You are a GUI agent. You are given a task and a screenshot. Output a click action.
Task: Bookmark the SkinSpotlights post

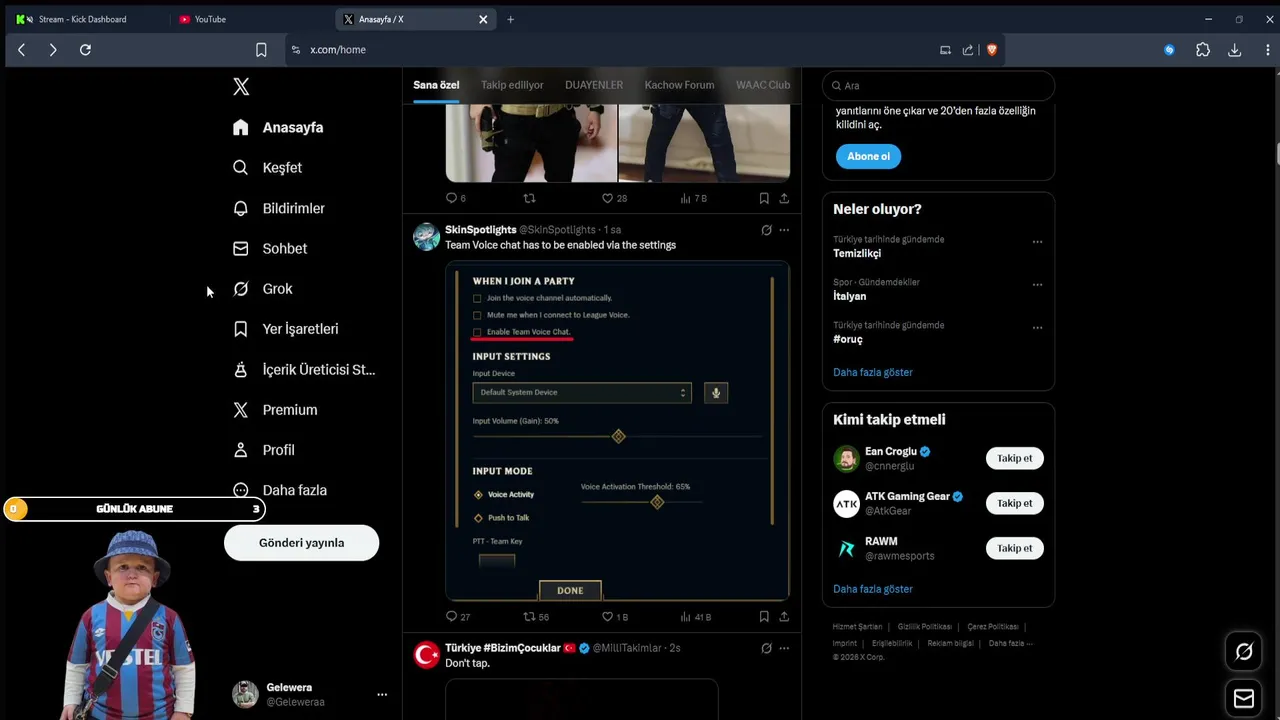764,617
